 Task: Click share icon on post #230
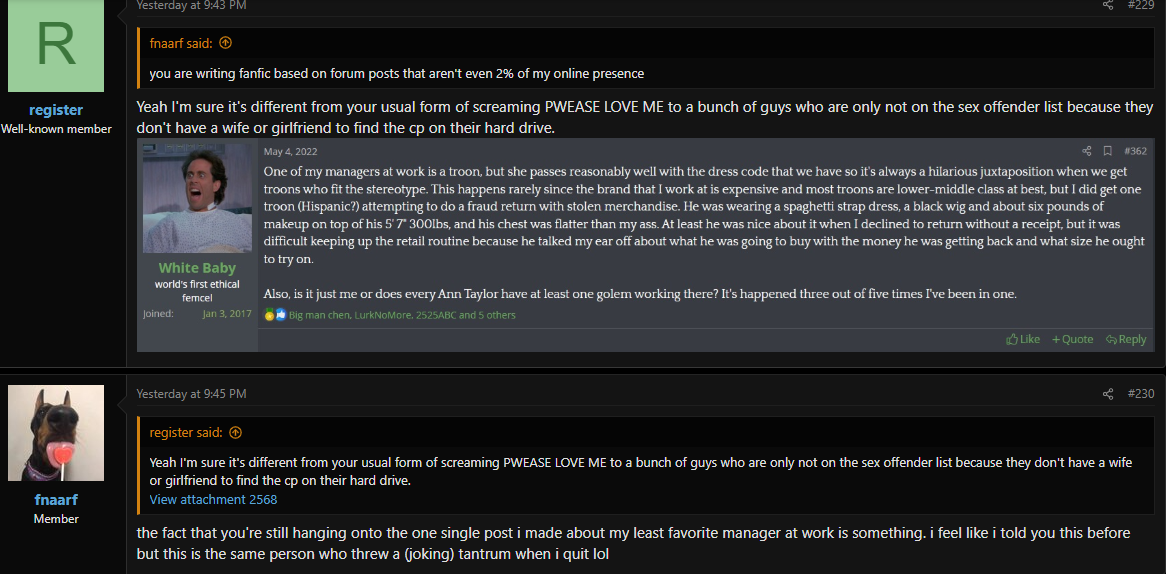1108,394
